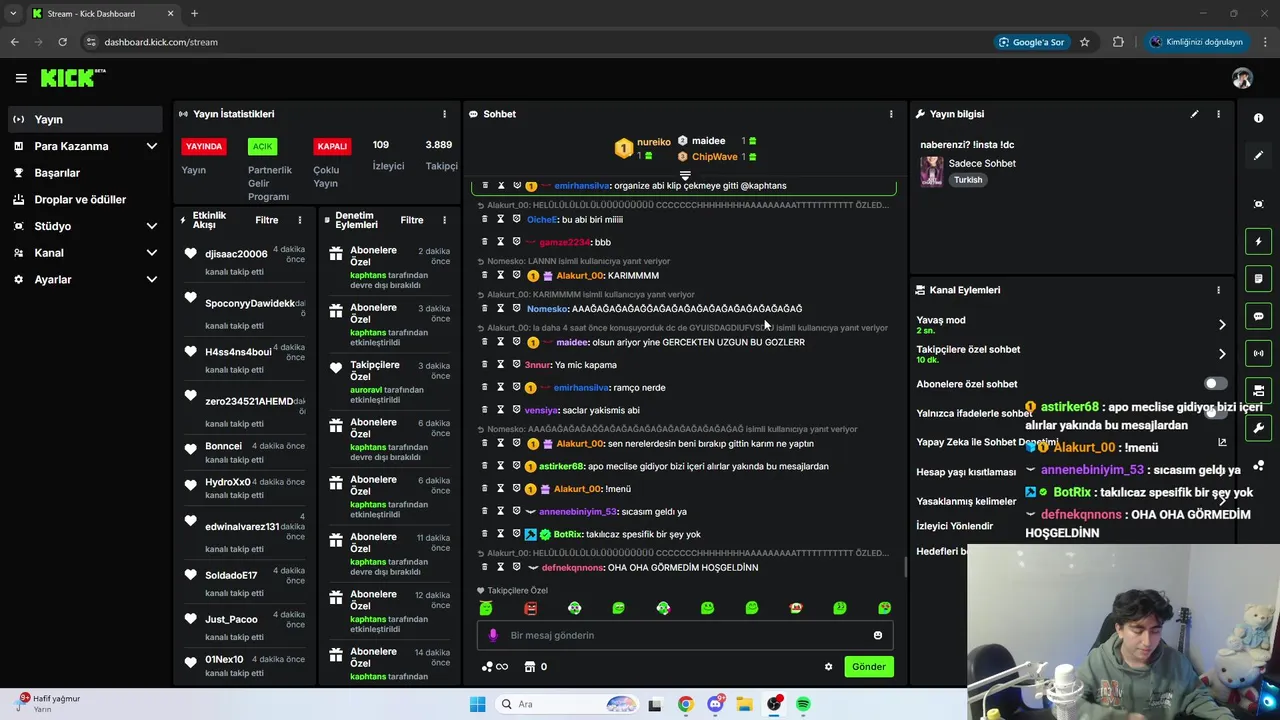Click the shield icon on BotRix message
Viewport: 1280px width, 720px height.
(517, 534)
